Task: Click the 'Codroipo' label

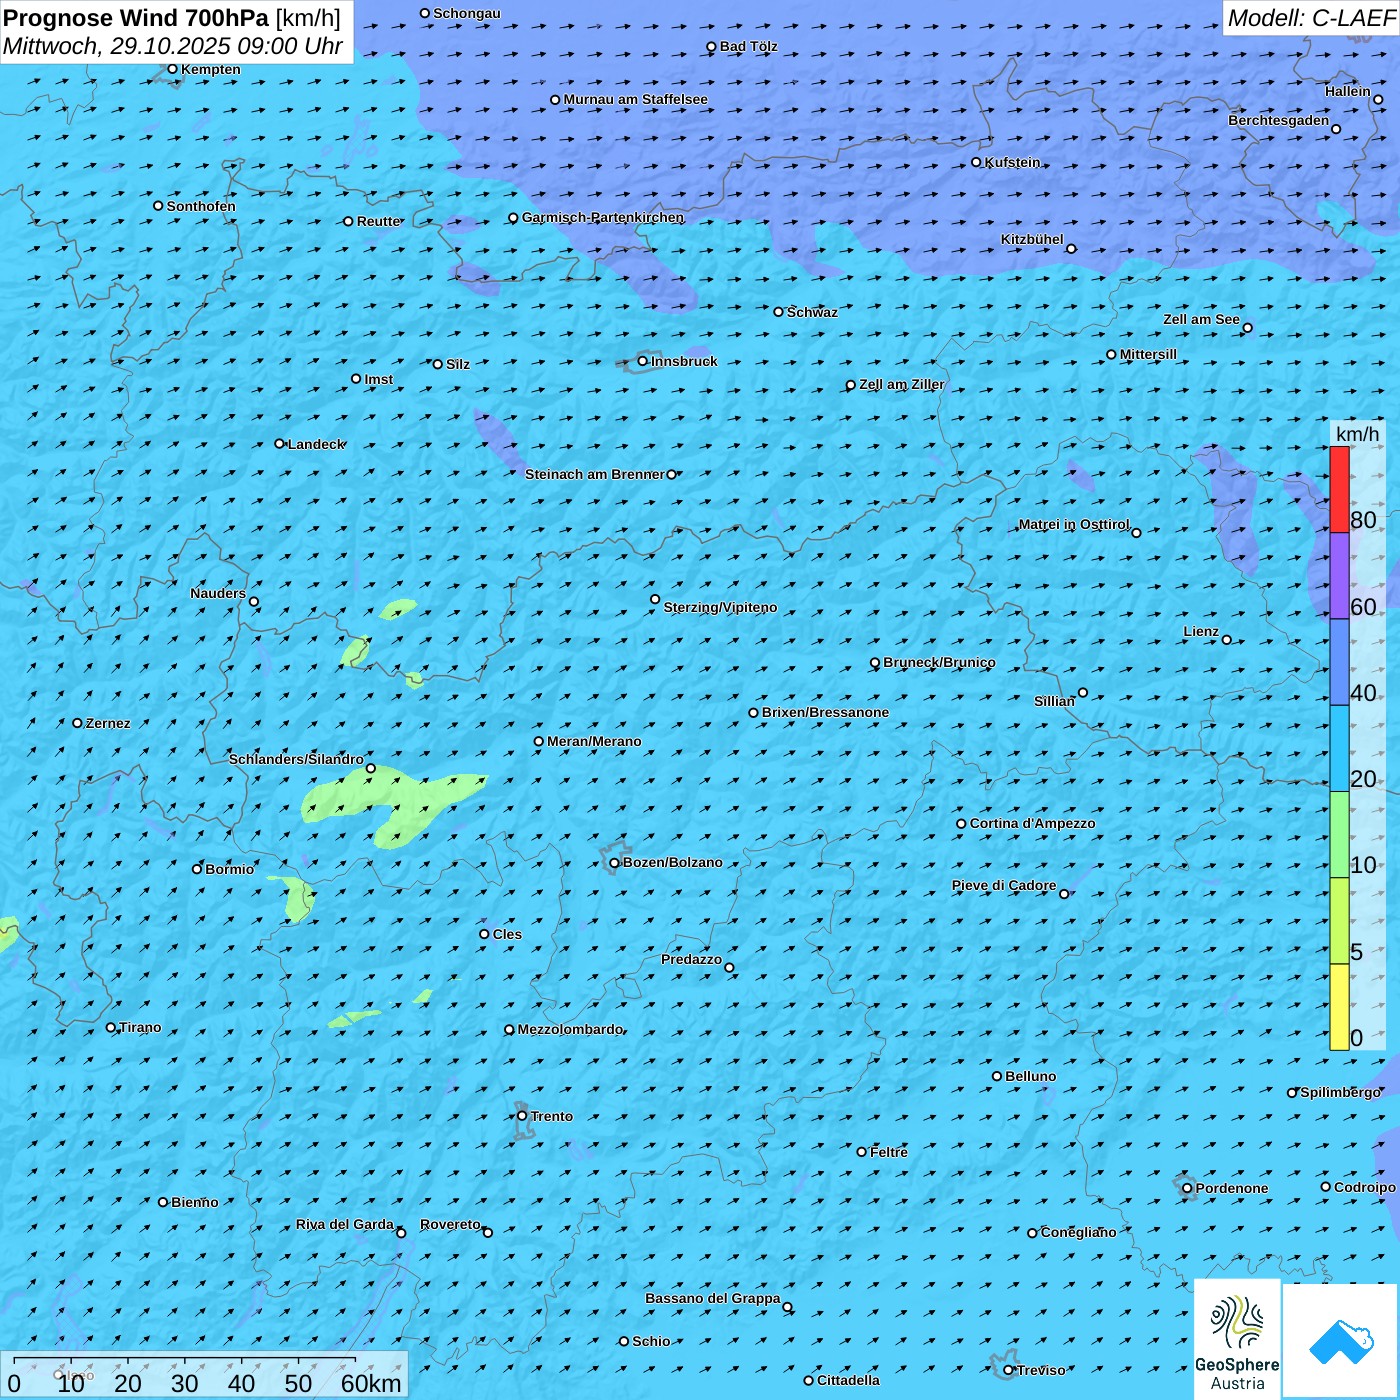Action: (x=1365, y=1187)
